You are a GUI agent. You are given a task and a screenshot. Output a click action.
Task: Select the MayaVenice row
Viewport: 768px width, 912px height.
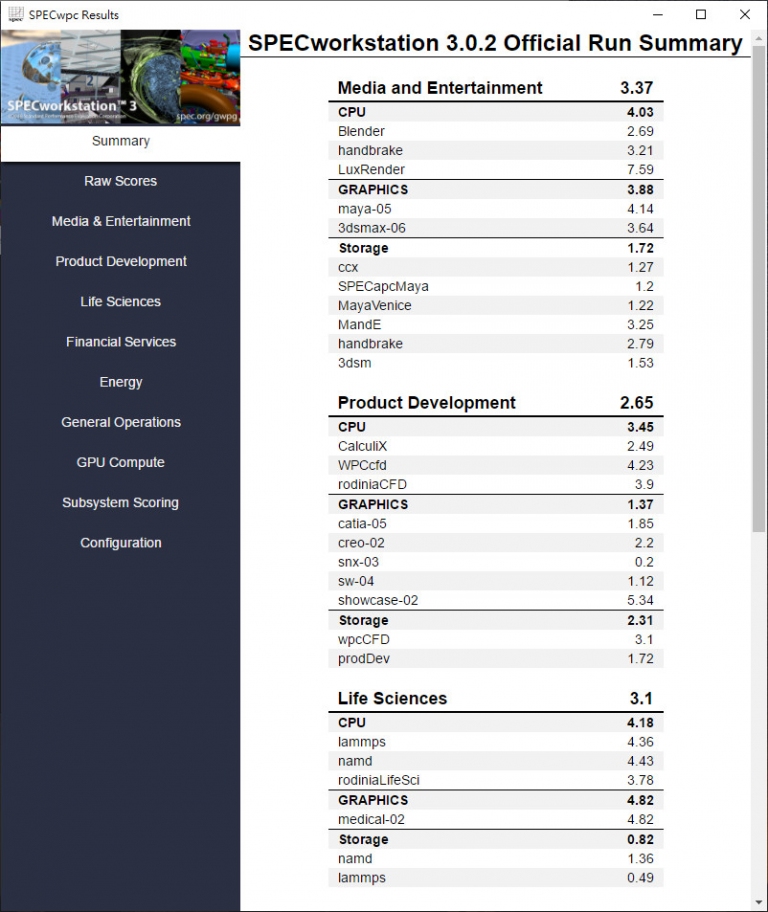496,305
